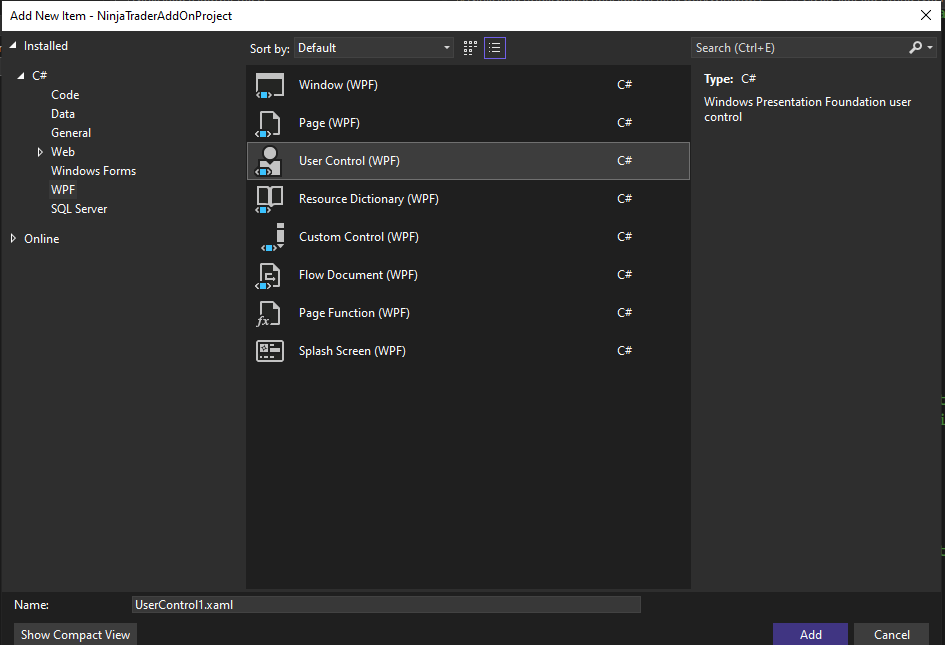Select the Flow Document (WPF) icon

(x=270, y=275)
